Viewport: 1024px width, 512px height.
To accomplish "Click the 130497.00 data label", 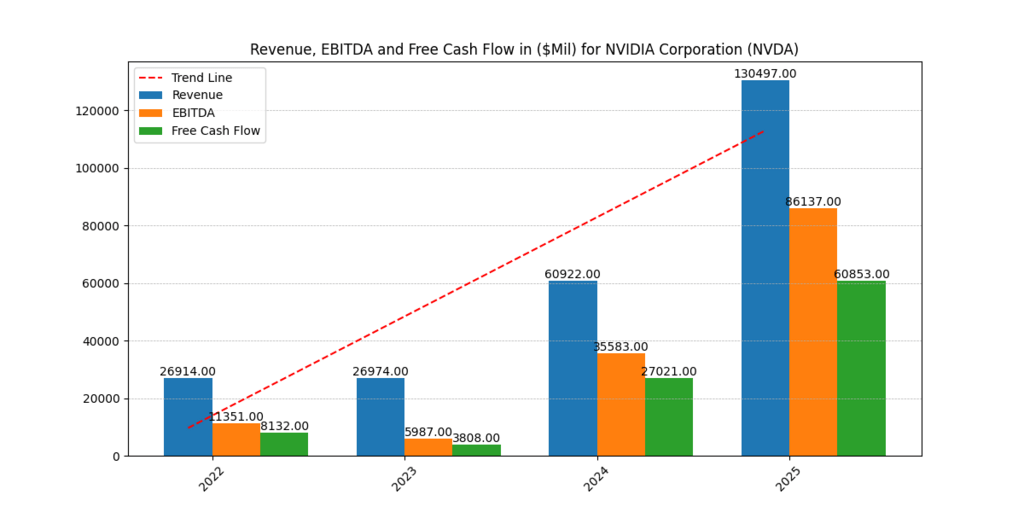I will tap(765, 74).
